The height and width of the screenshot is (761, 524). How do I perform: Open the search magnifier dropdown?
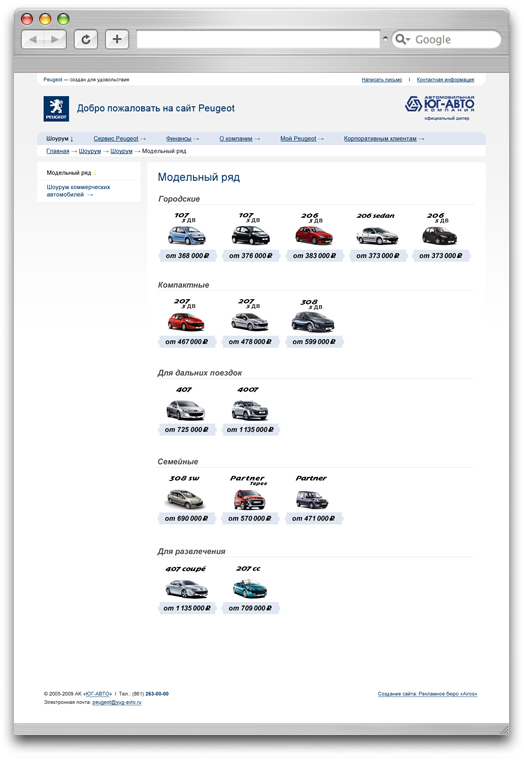point(402,39)
